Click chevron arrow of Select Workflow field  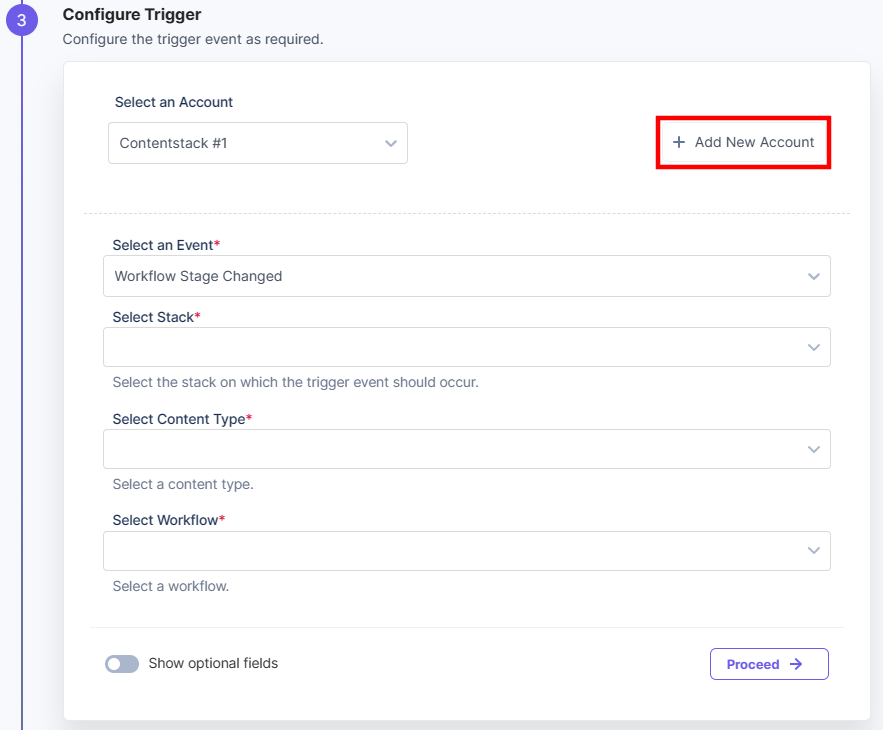(x=814, y=550)
